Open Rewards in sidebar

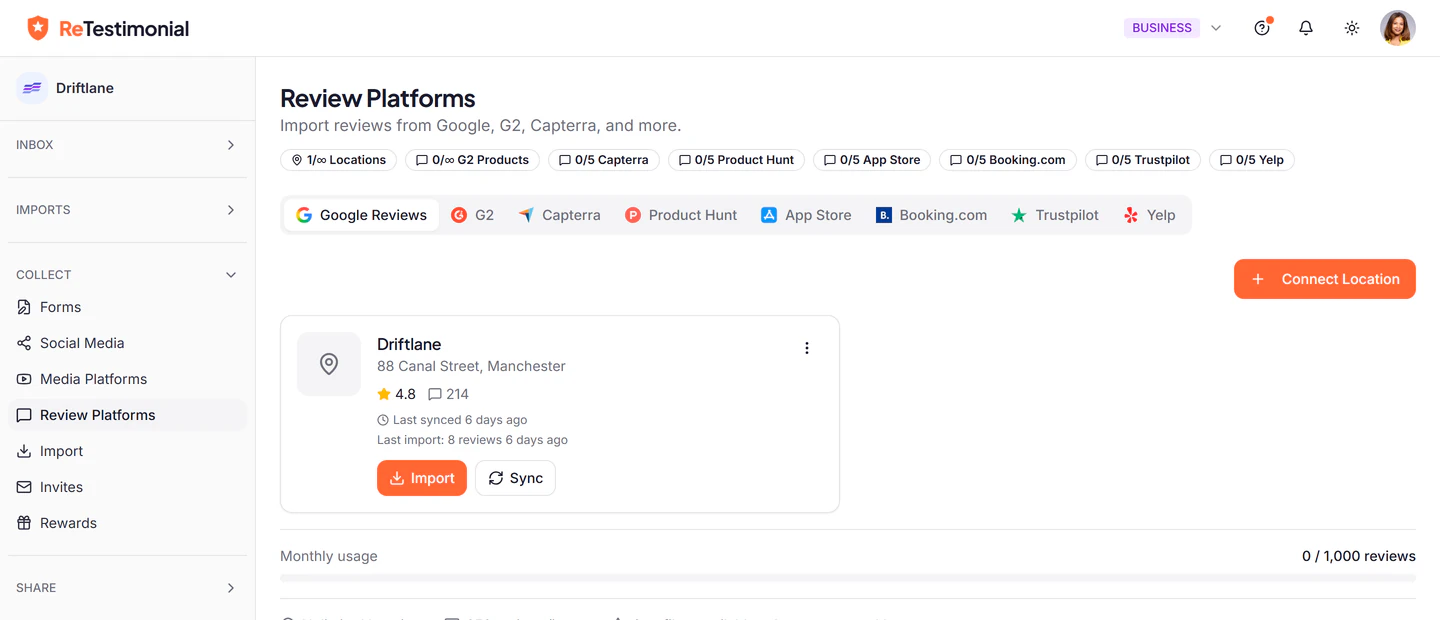point(127,523)
